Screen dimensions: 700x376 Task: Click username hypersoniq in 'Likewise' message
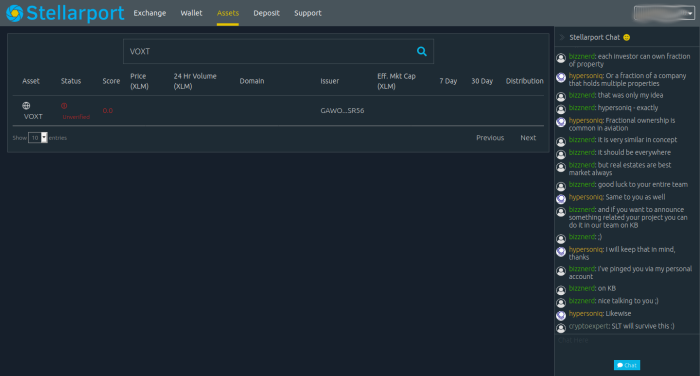(586, 313)
